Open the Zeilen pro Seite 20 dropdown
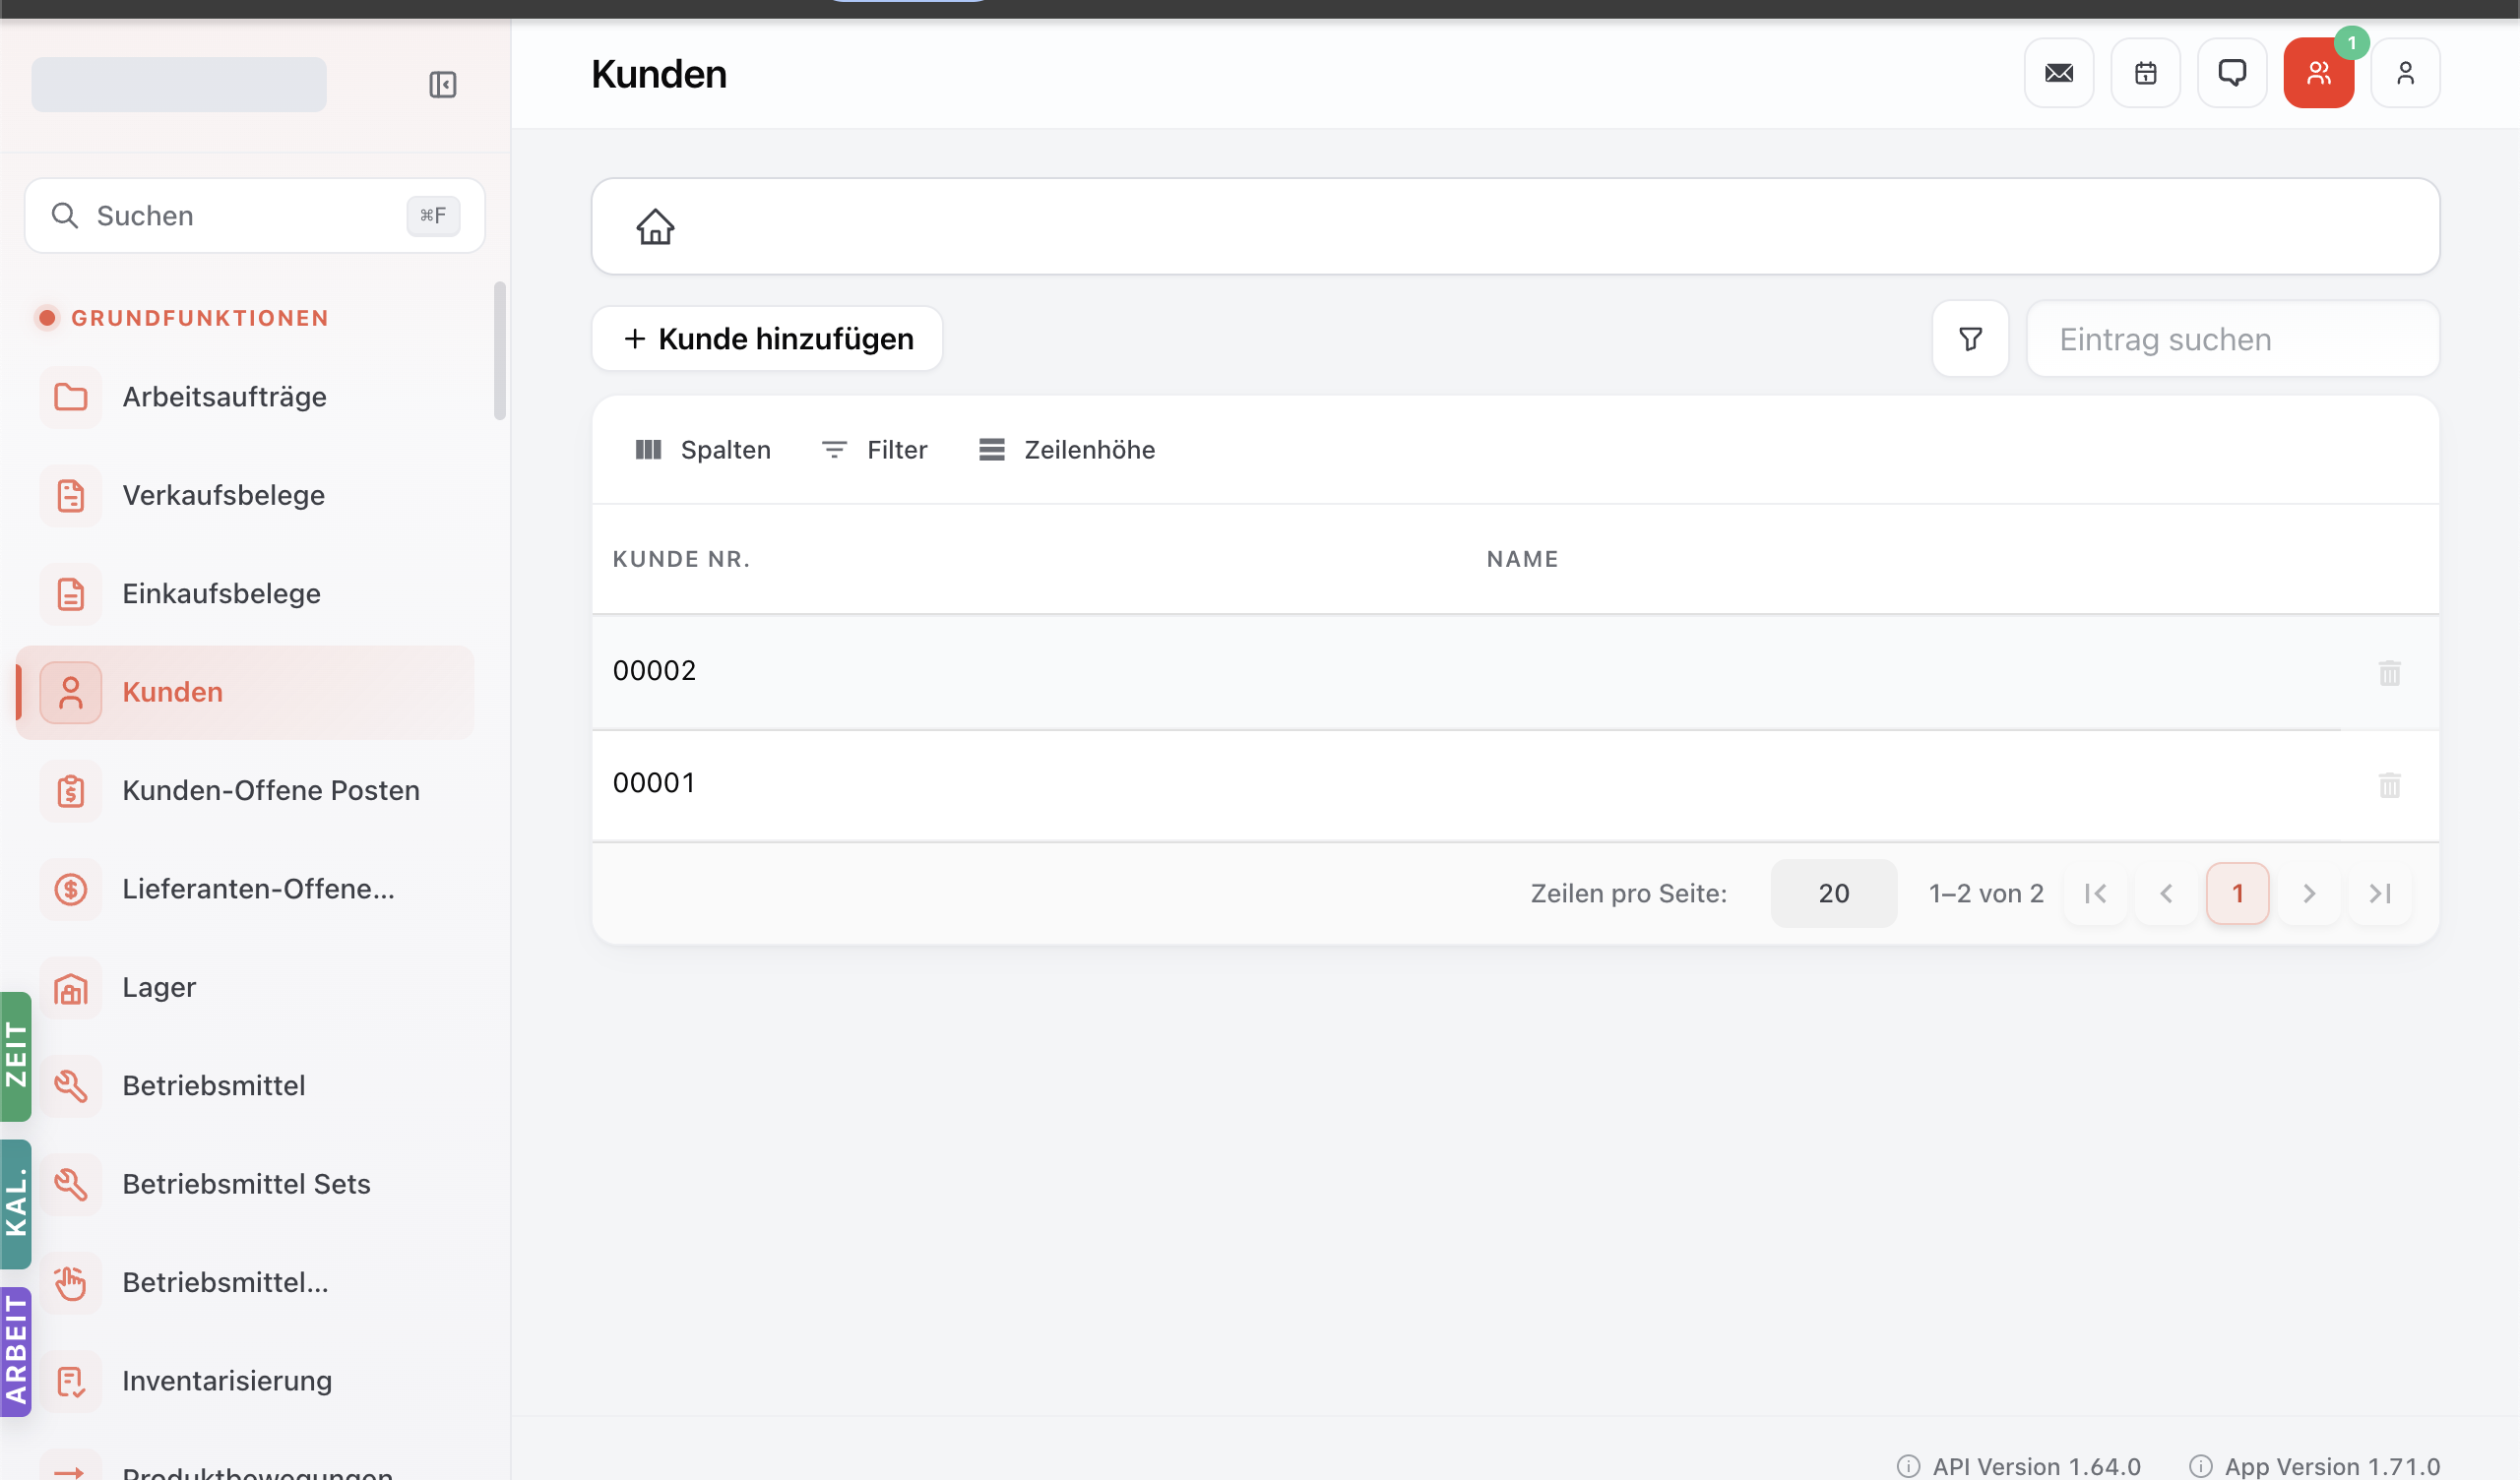Image resolution: width=2520 pixels, height=1480 pixels. click(x=1833, y=893)
